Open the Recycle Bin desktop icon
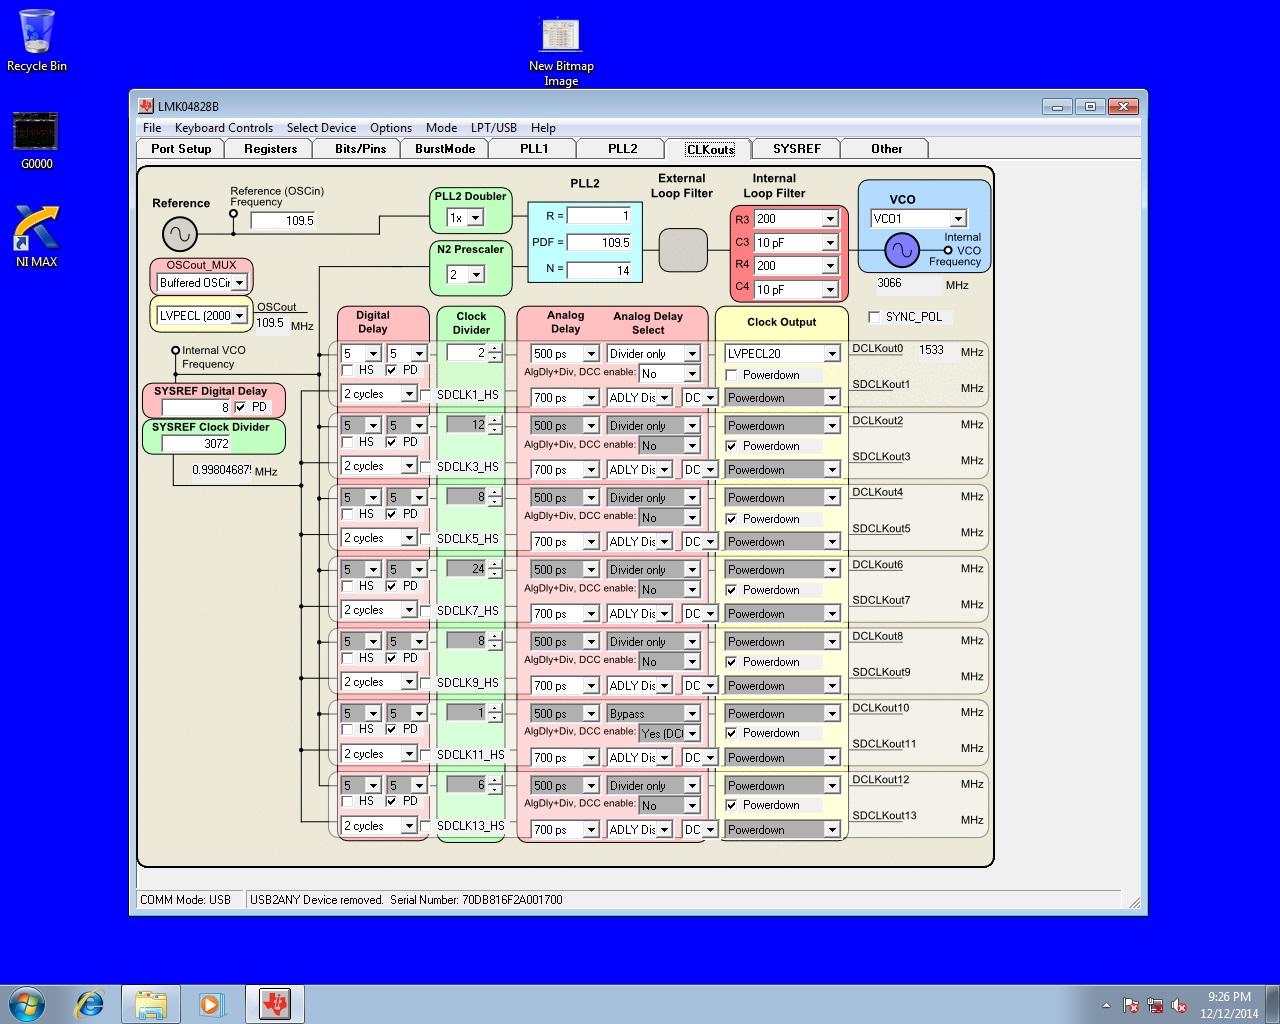Viewport: 1280px width, 1024px height. [x=37, y=40]
